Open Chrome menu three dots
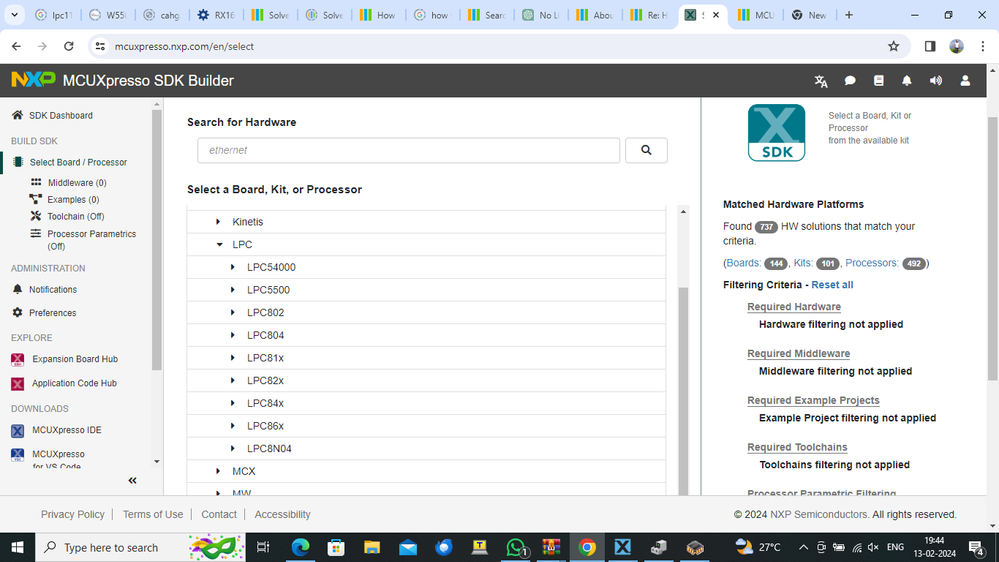The height and width of the screenshot is (562, 999). coord(982,46)
